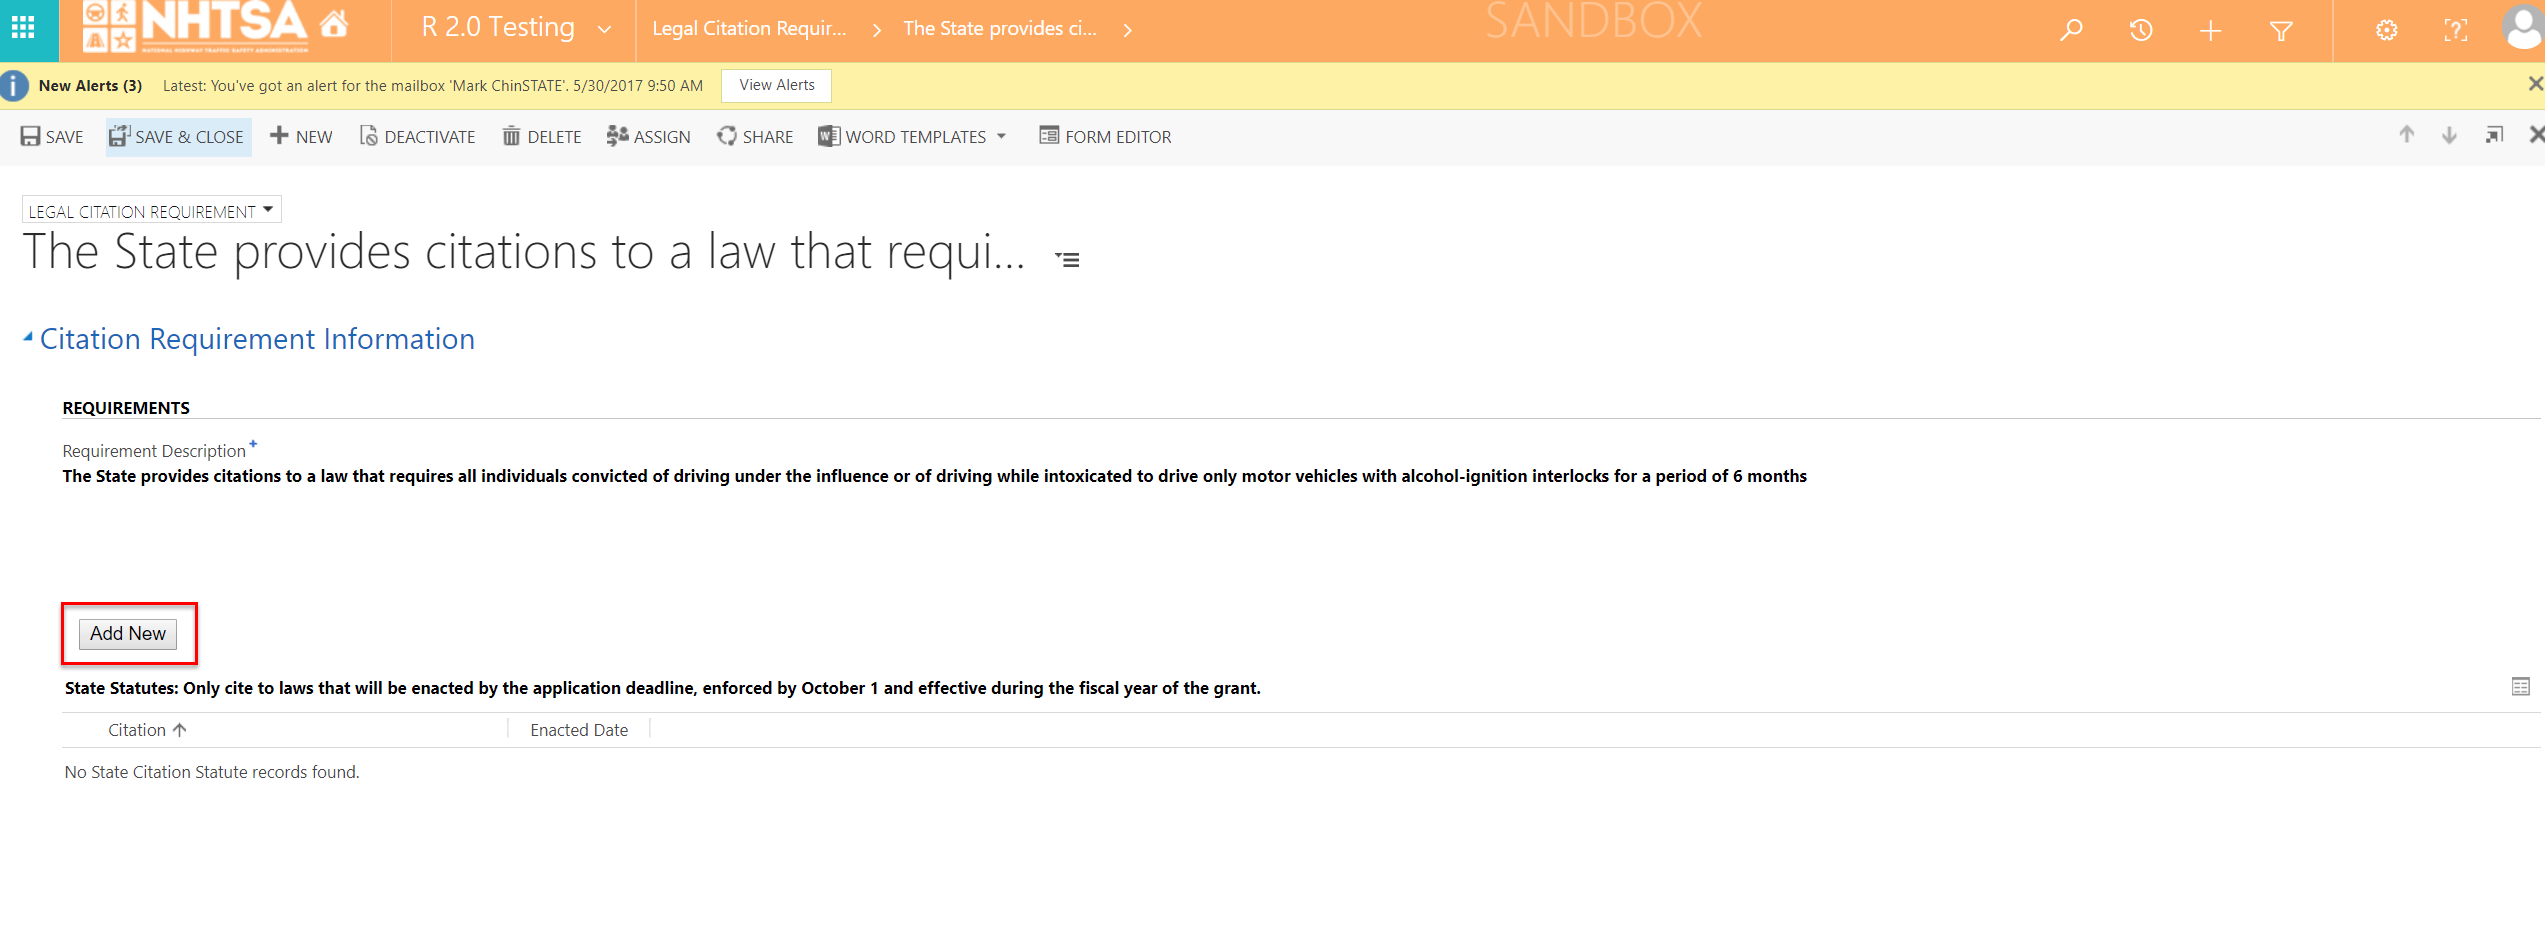
Task: Open the app launcher waffle icon
Action: 23,28
